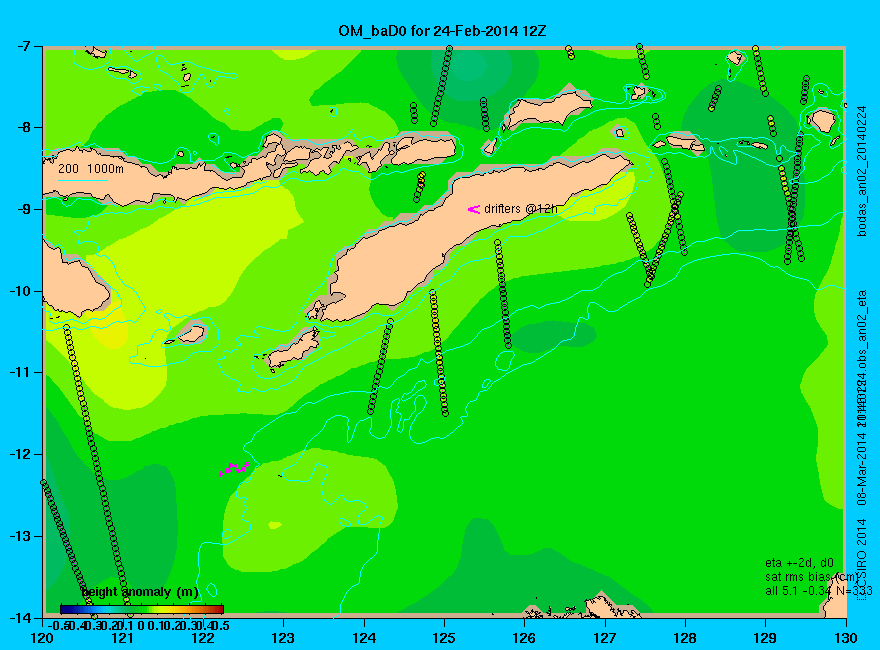Click longitude axis label "123"
This screenshot has width=880, height=650.
pos(283,638)
